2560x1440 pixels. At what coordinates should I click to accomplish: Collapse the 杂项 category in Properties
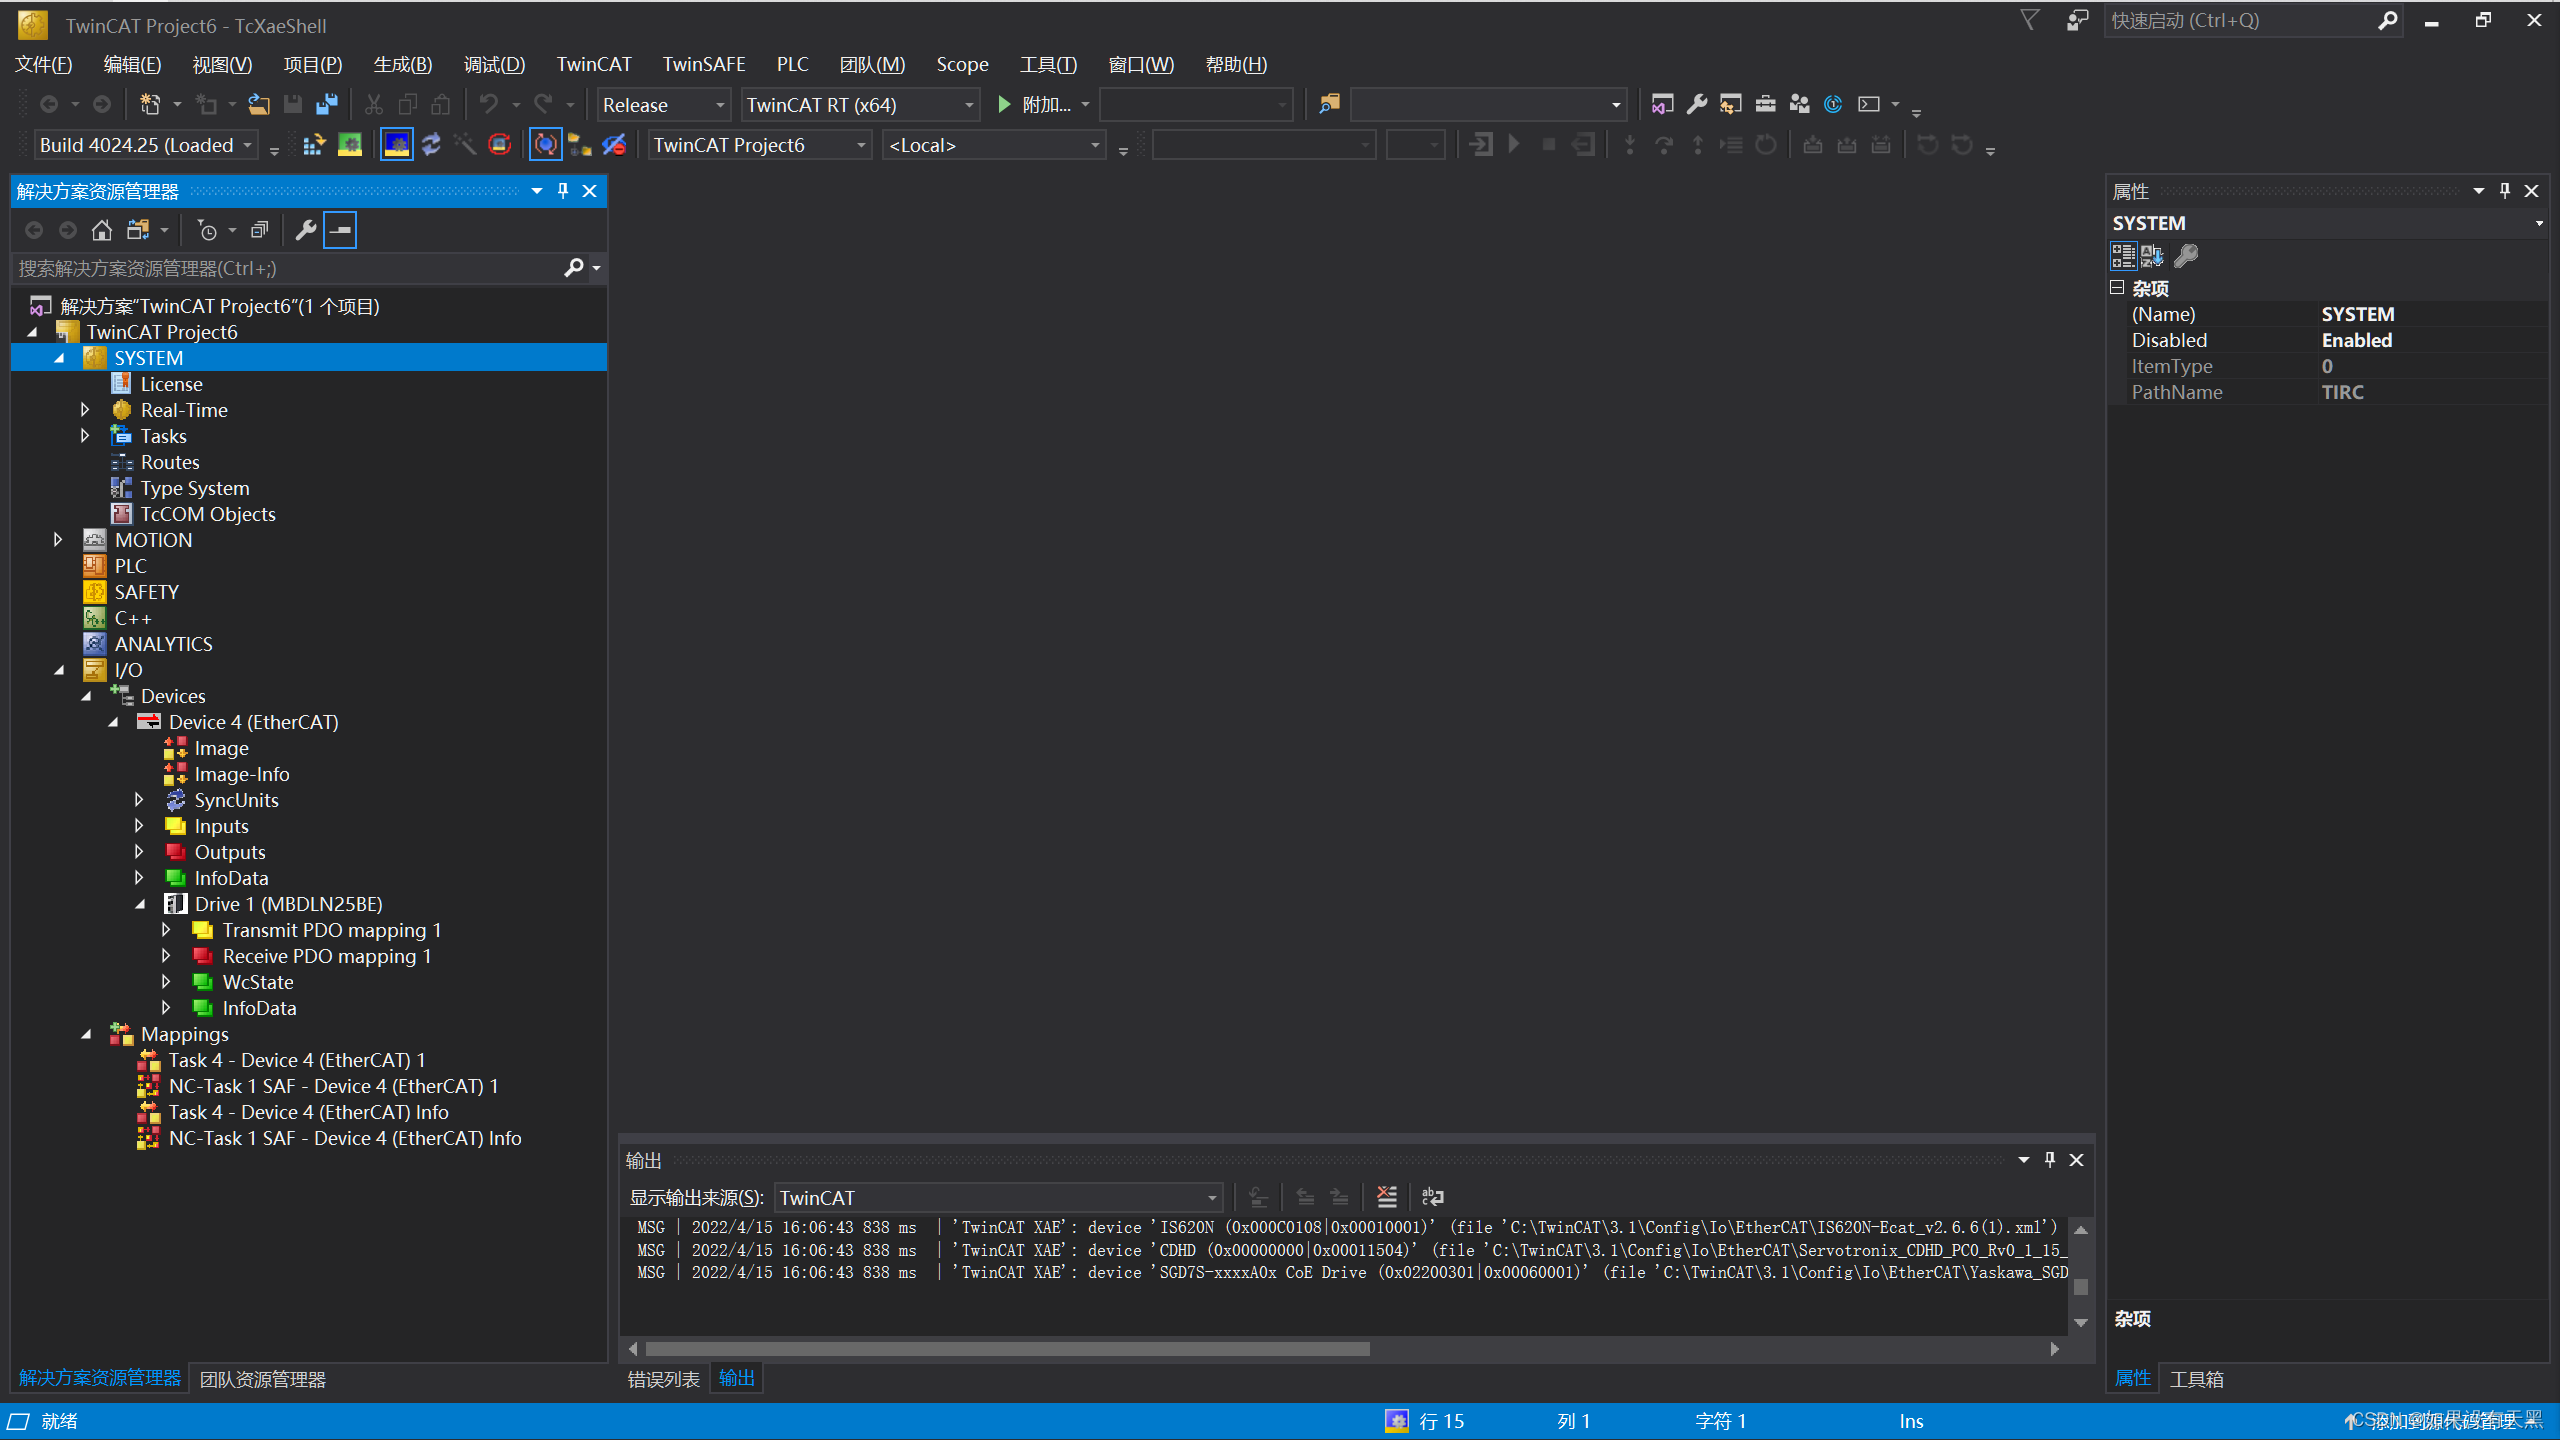[2117, 288]
